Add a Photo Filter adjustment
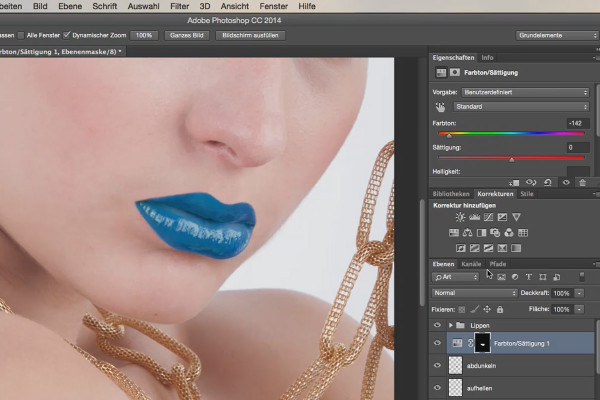The width and height of the screenshot is (600, 400). [495, 233]
